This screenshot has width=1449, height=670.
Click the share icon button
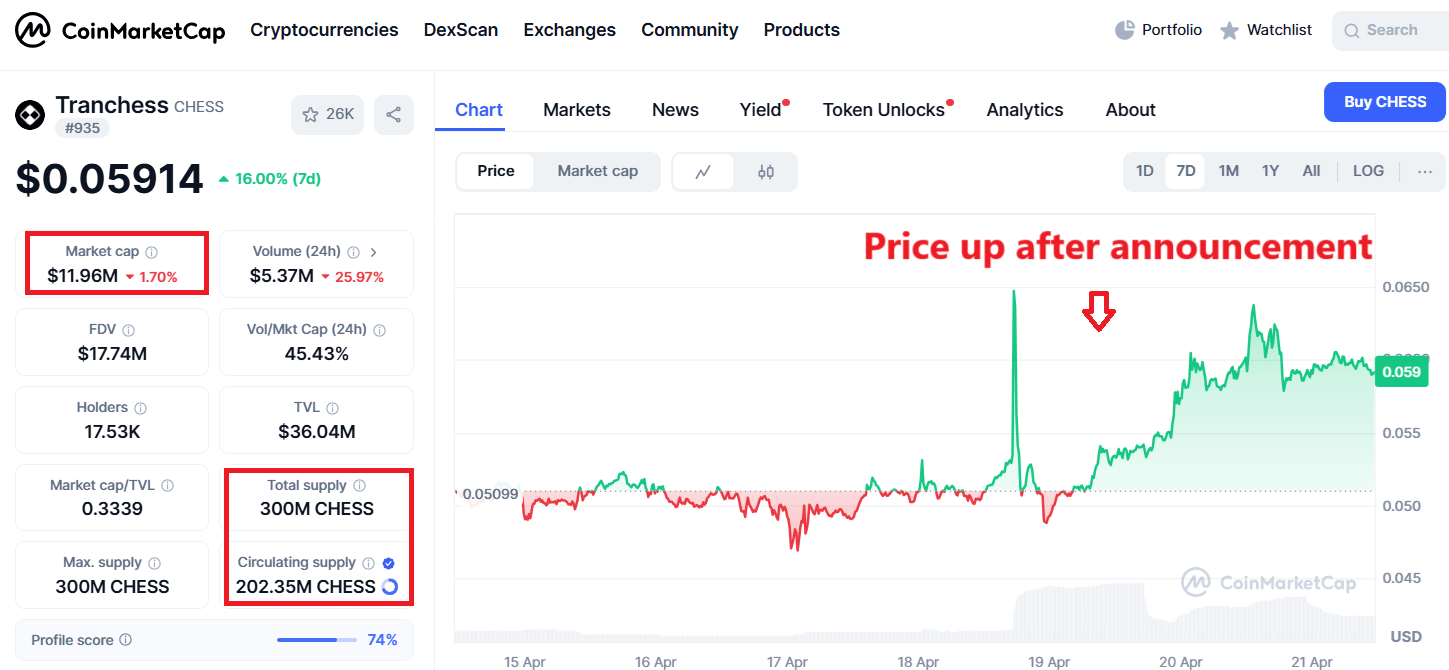click(x=394, y=114)
